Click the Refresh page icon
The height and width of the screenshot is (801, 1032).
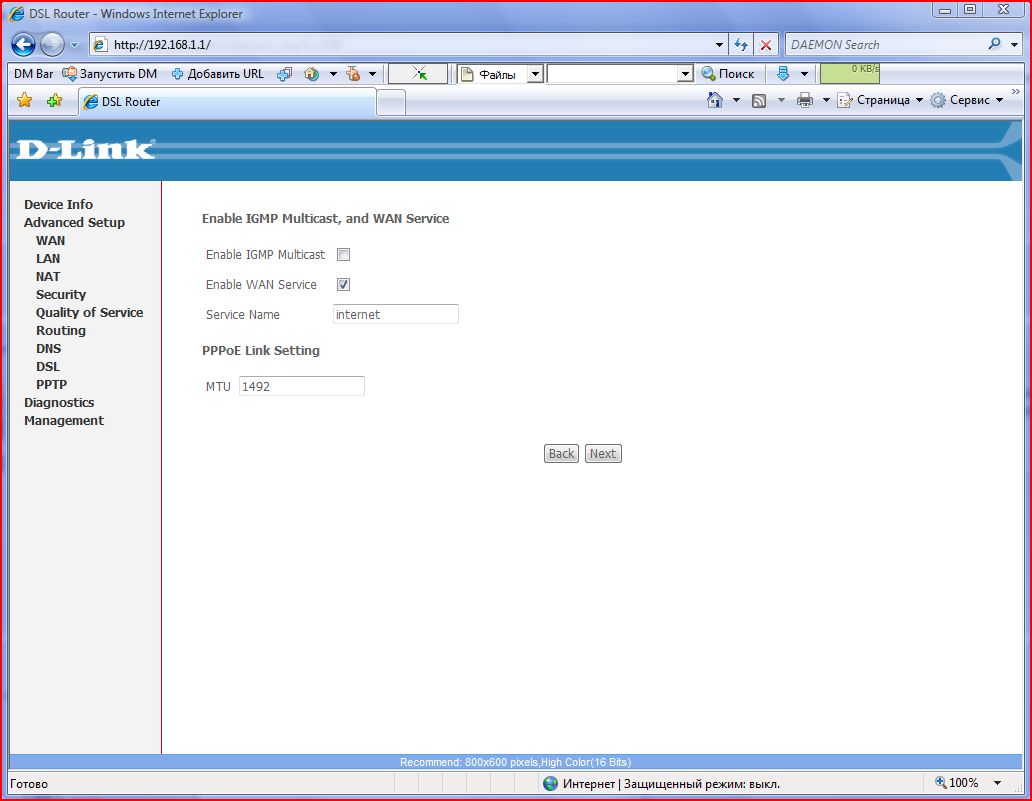(x=741, y=45)
